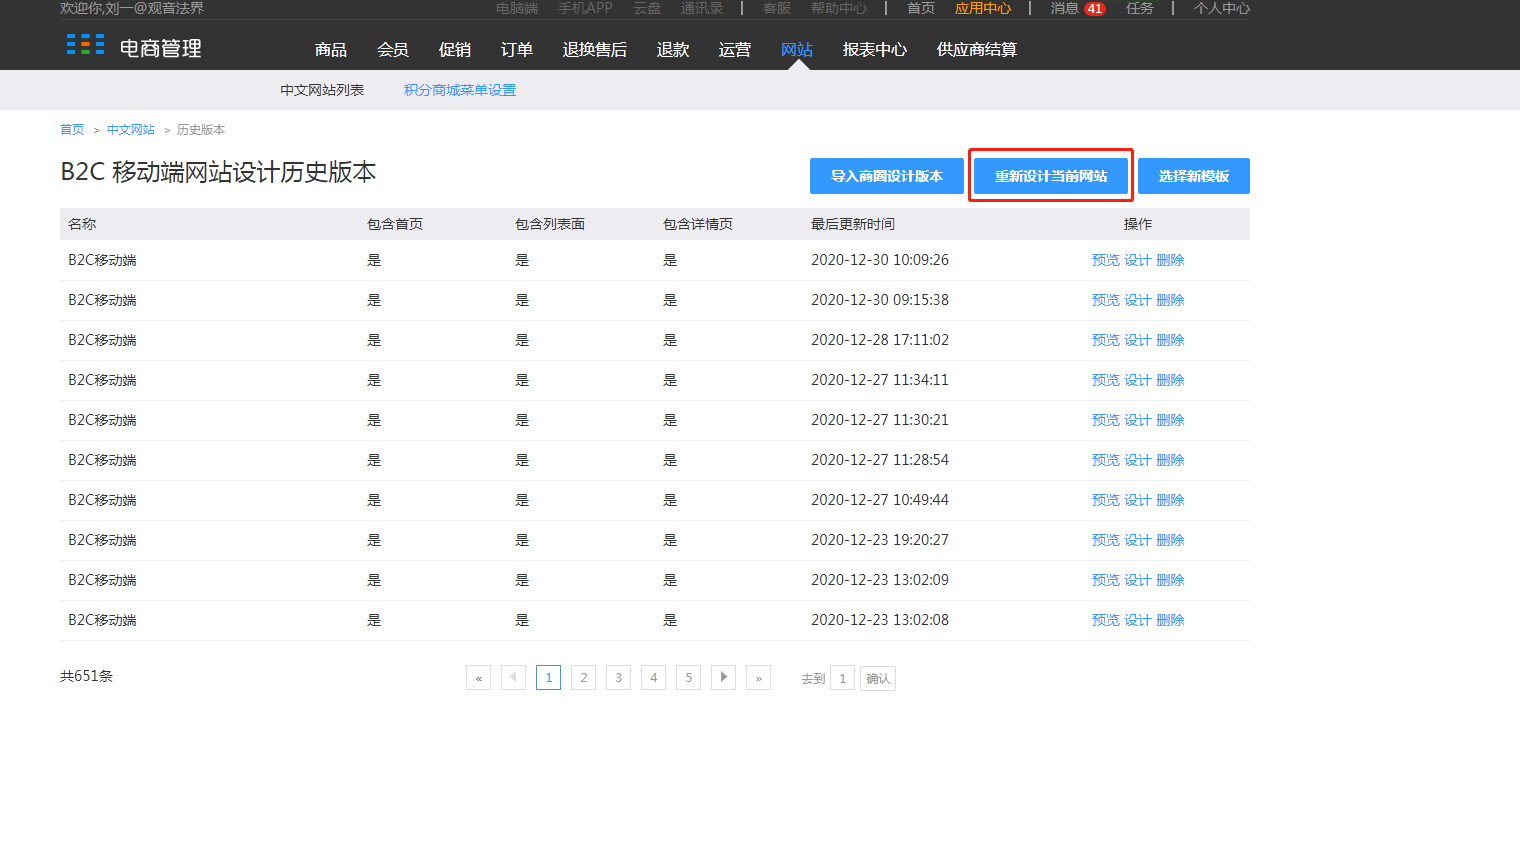Open the 退款 menu
The height and width of the screenshot is (854, 1520).
673,49
